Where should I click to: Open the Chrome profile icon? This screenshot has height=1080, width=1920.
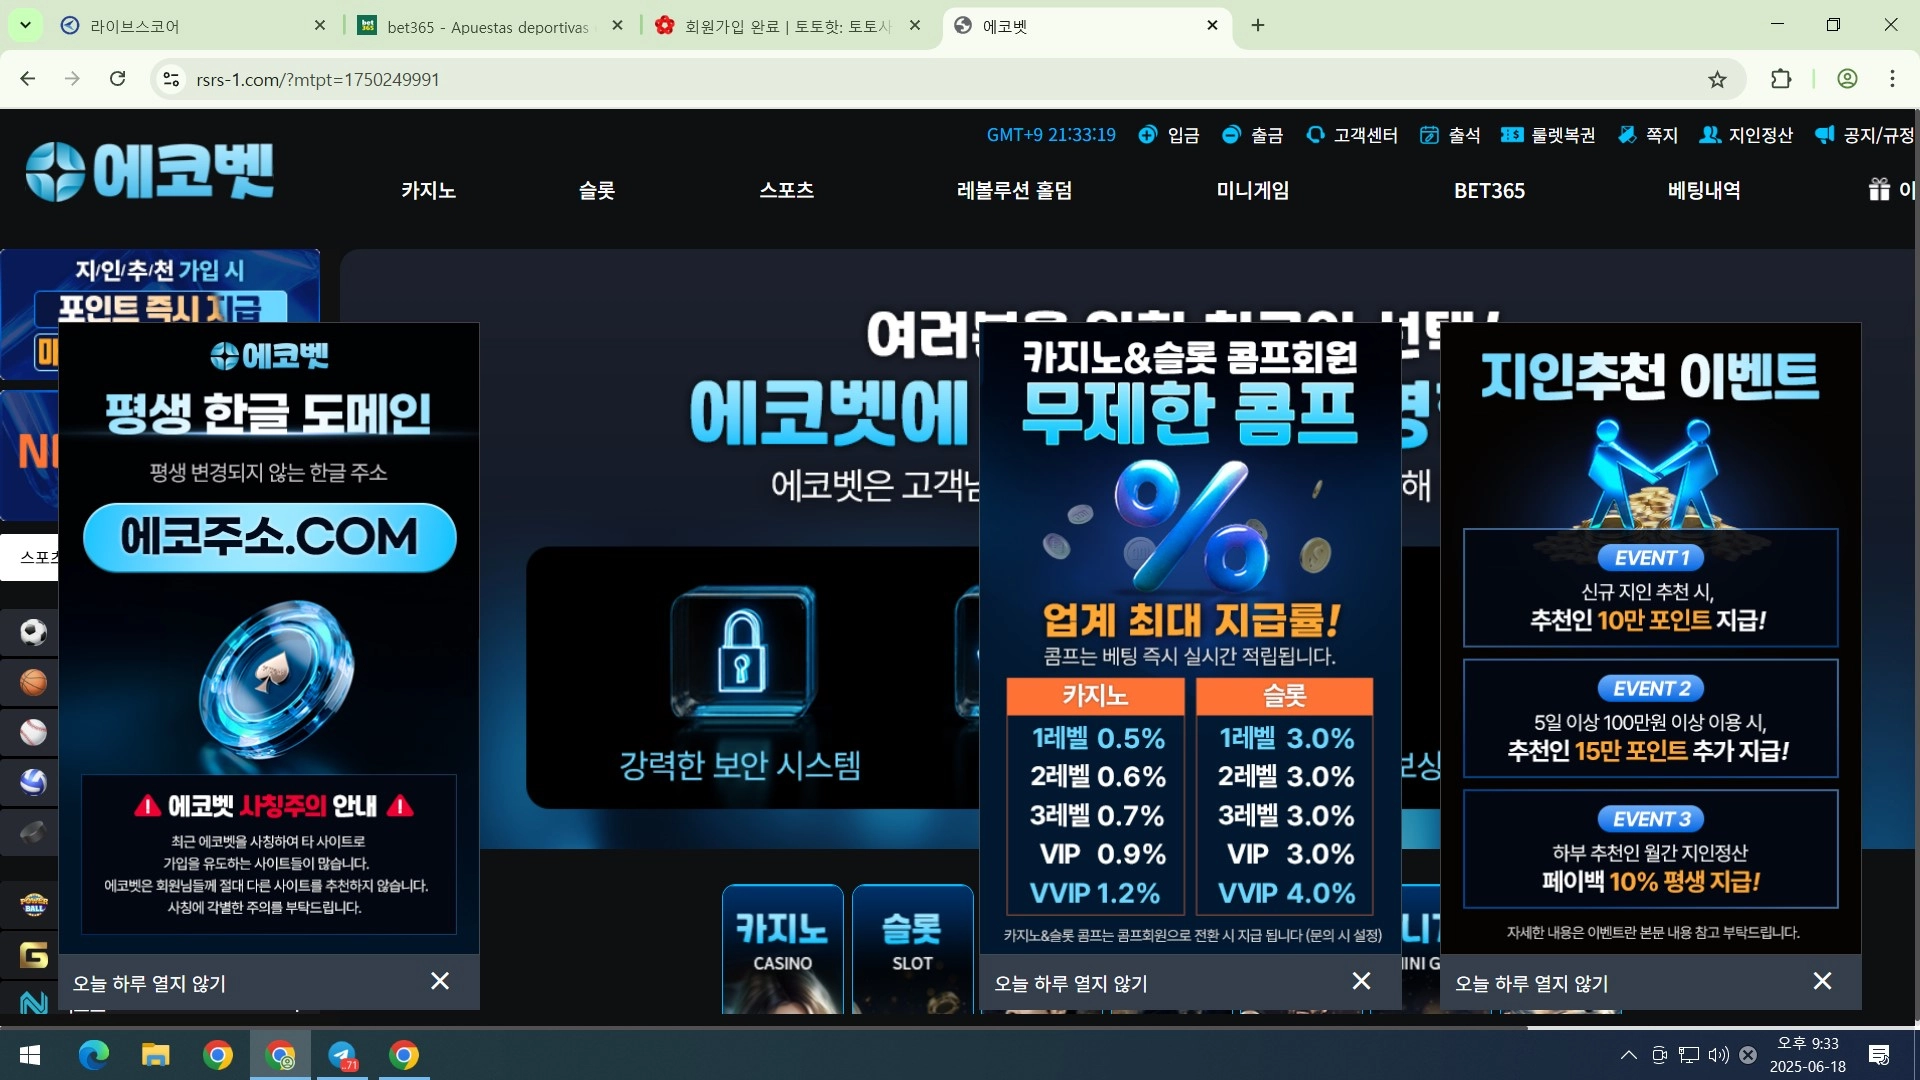pos(1847,79)
